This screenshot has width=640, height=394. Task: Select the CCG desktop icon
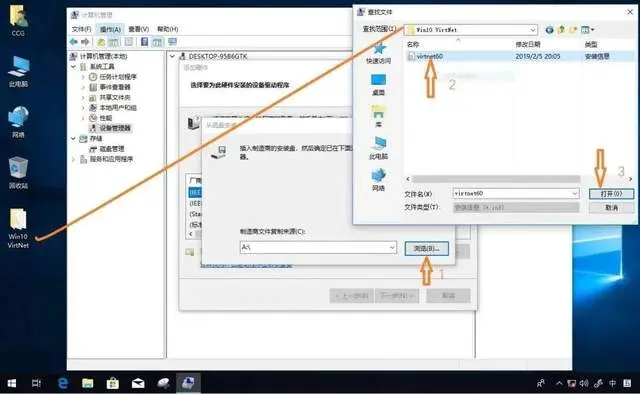[18, 21]
